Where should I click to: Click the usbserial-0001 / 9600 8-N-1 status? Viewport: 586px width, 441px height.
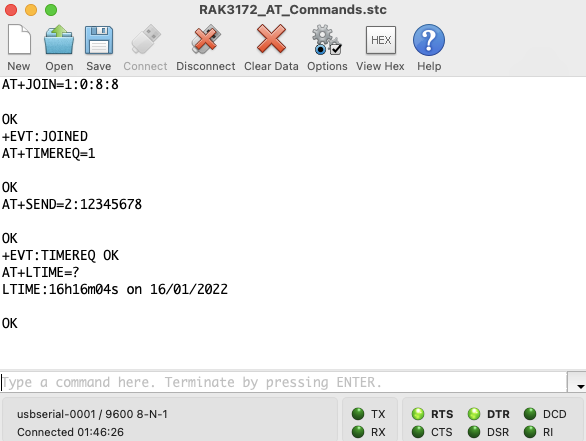point(92,414)
